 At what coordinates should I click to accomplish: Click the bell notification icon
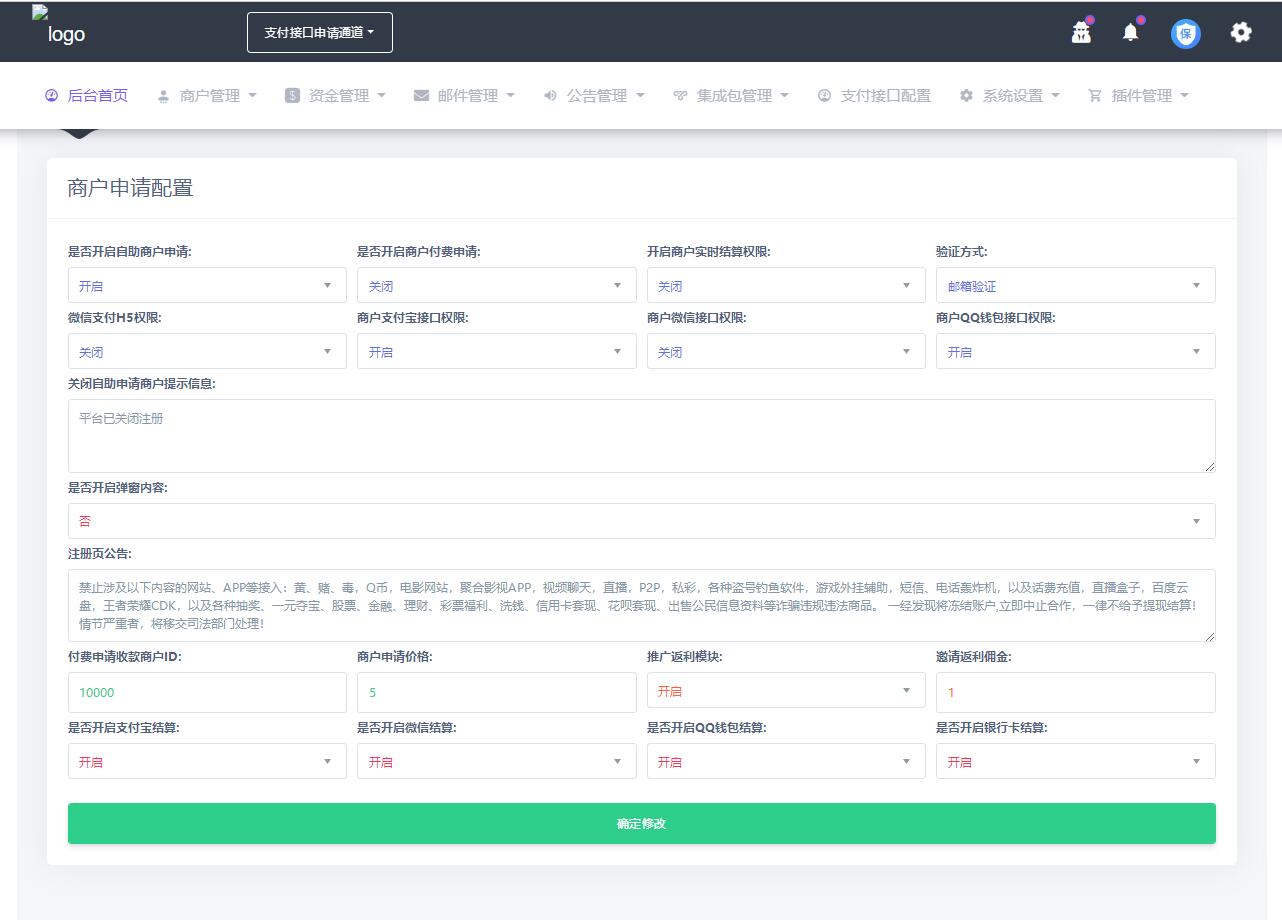[x=1130, y=33]
